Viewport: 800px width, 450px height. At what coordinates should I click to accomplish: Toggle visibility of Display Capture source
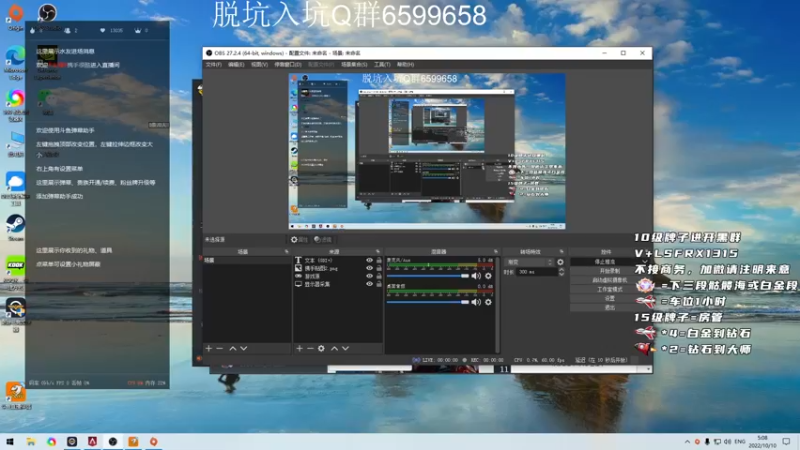(x=369, y=284)
